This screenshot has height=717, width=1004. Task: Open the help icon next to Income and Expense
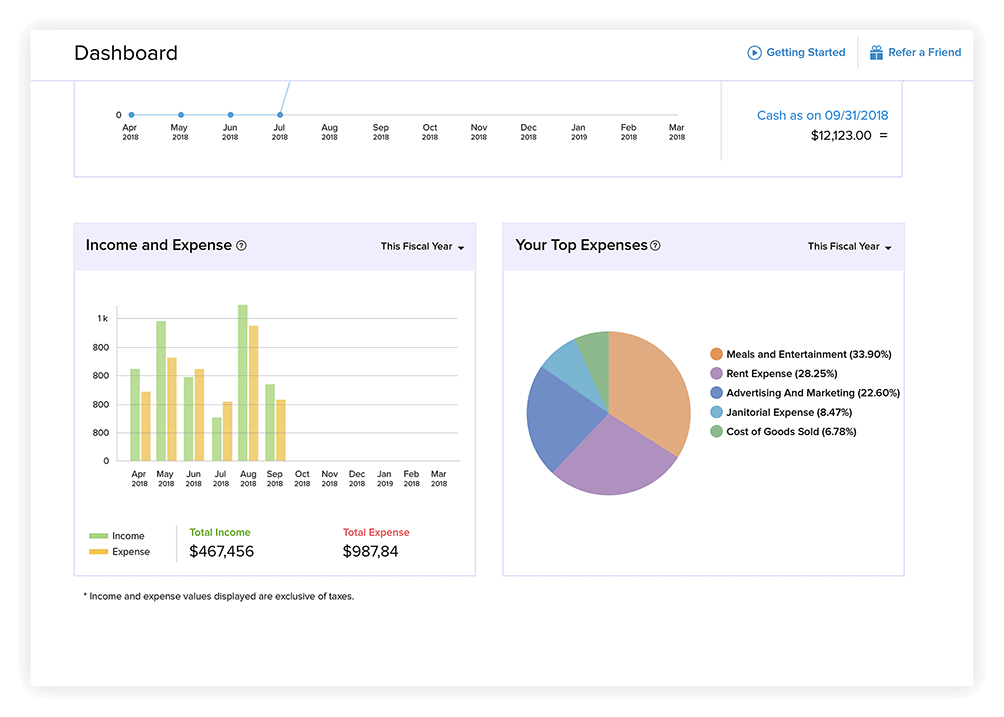(x=241, y=245)
